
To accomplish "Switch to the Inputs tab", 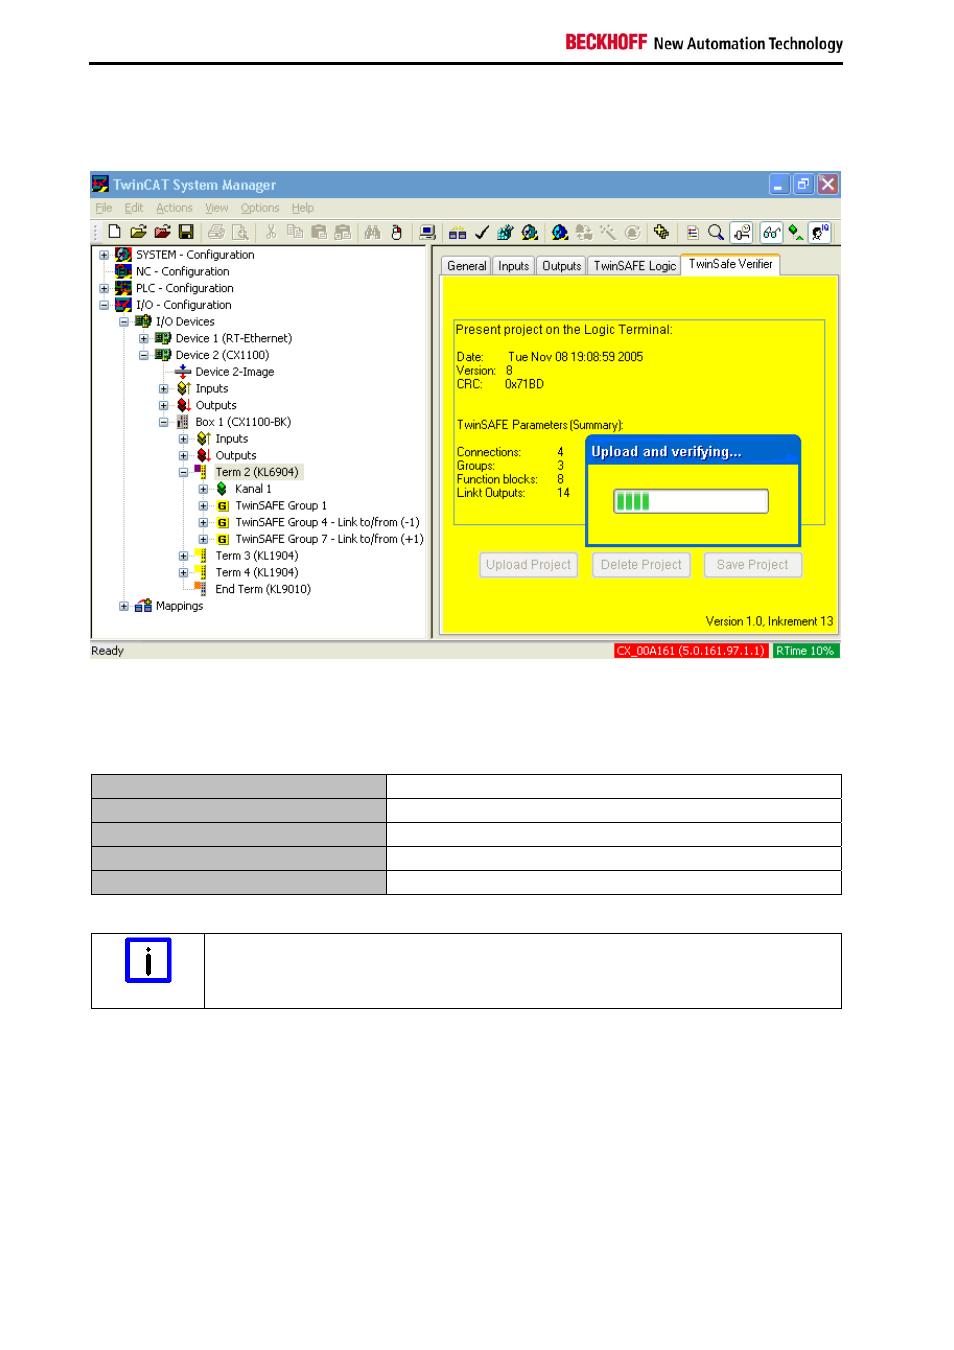I will 514,266.
